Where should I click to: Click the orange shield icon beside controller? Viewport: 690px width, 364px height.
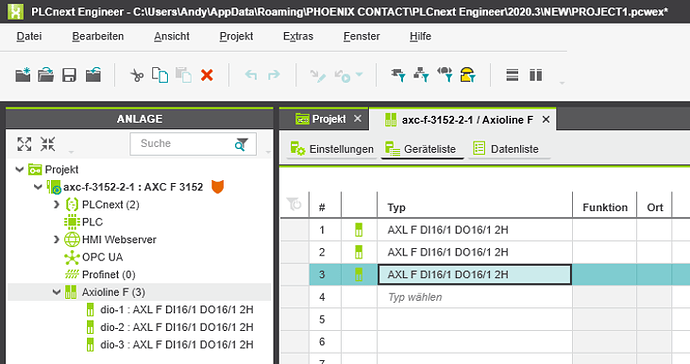pos(218,187)
